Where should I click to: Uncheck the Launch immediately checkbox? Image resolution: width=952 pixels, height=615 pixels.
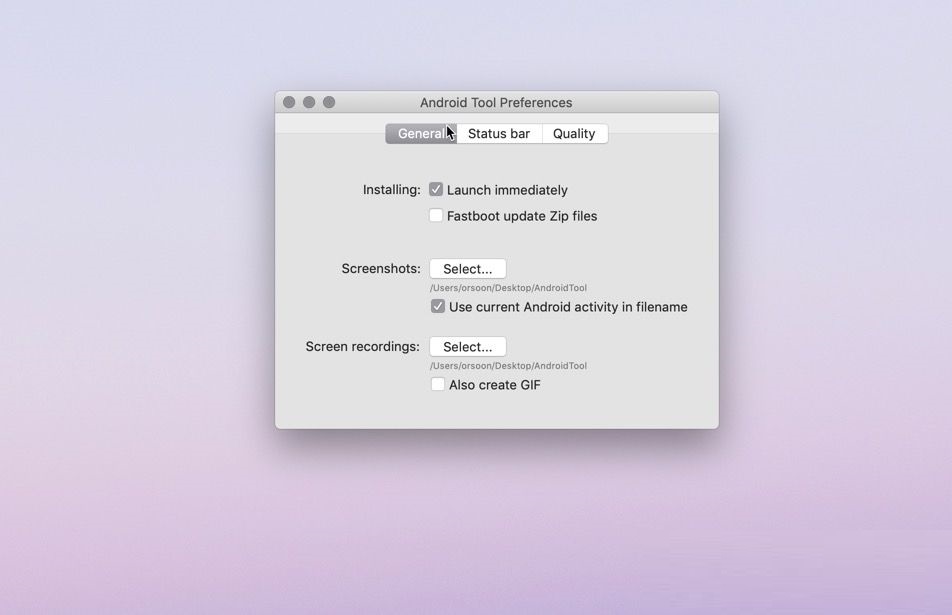436,190
